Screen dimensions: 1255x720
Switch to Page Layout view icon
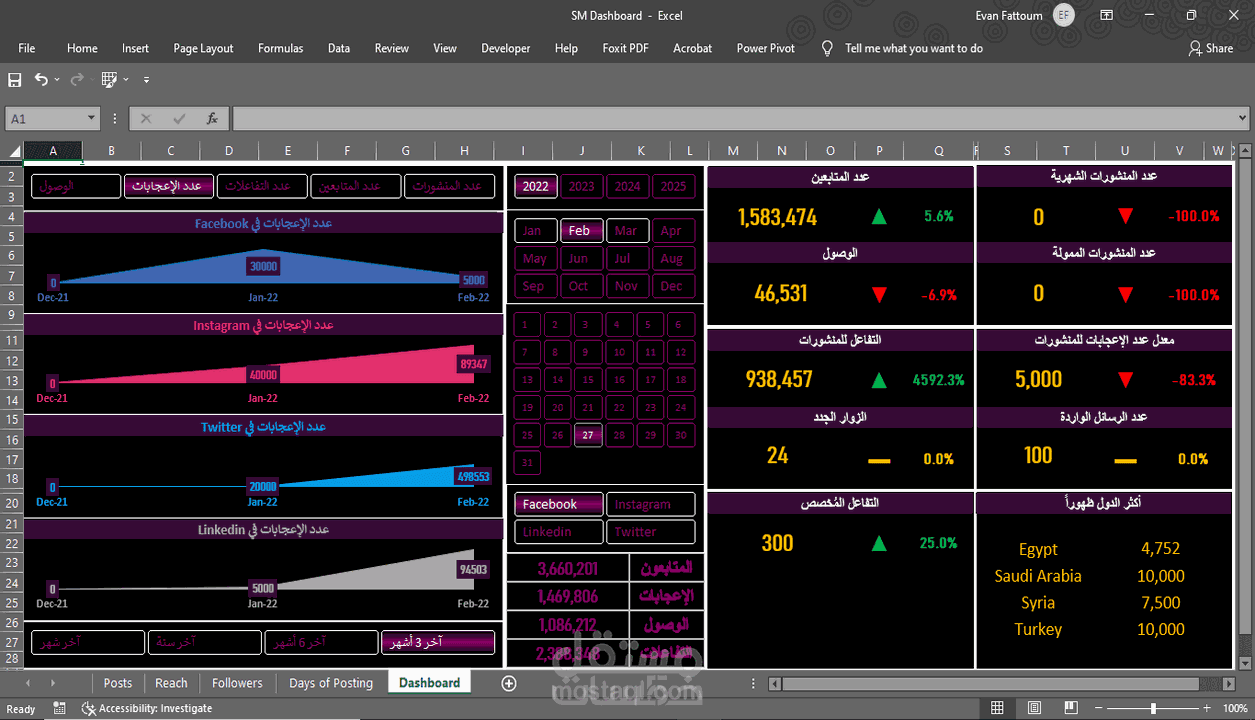(1035, 708)
